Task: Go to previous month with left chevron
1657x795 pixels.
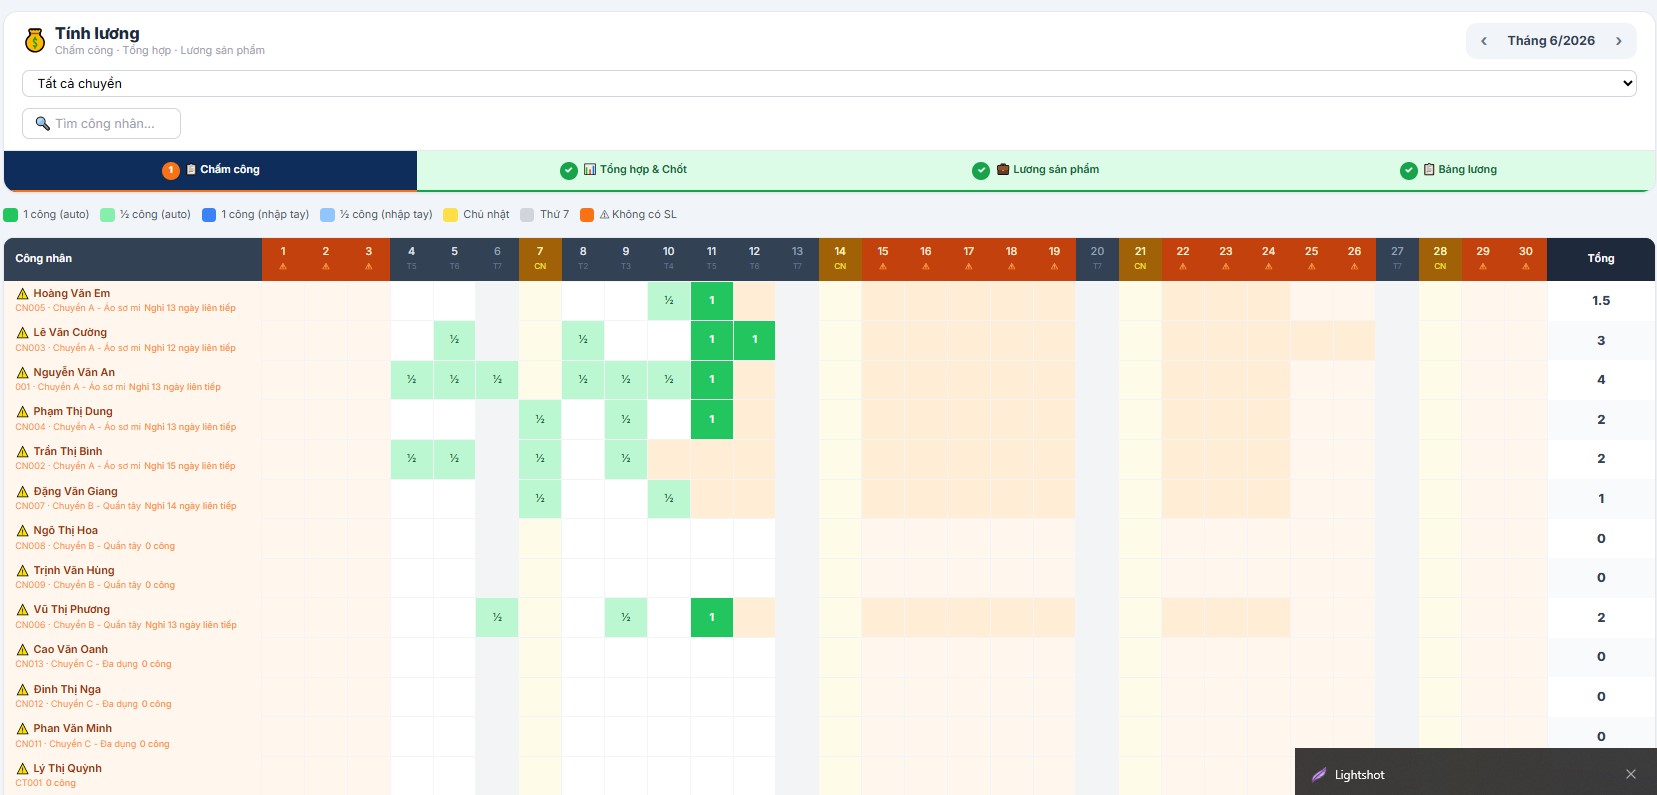Action: [x=1484, y=41]
